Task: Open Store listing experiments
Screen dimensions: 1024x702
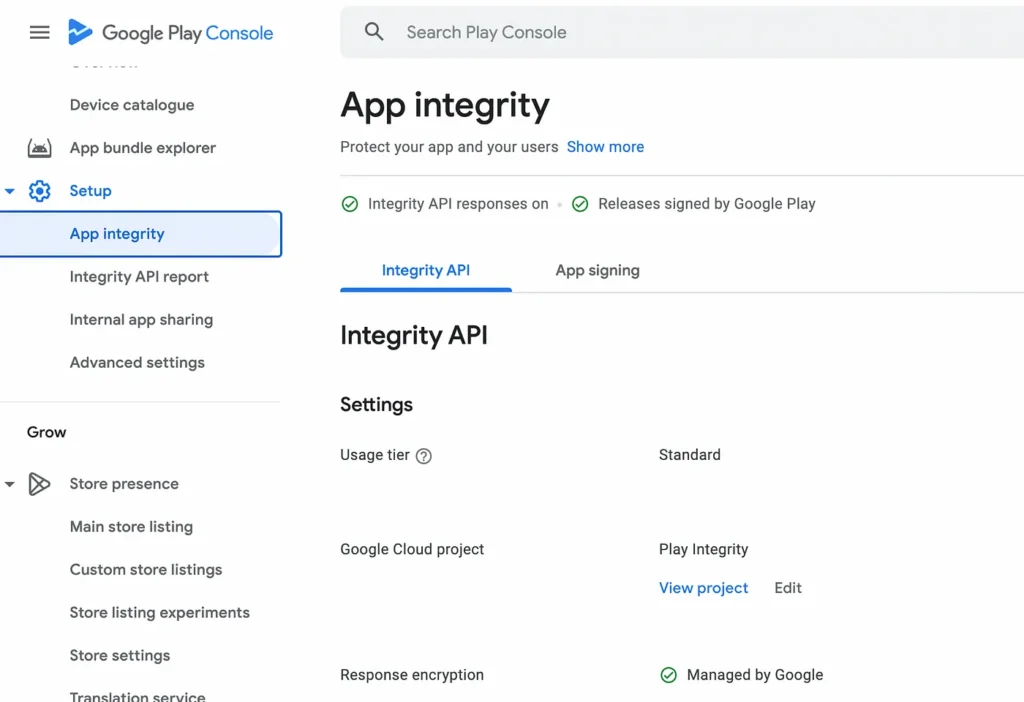Action: (160, 613)
